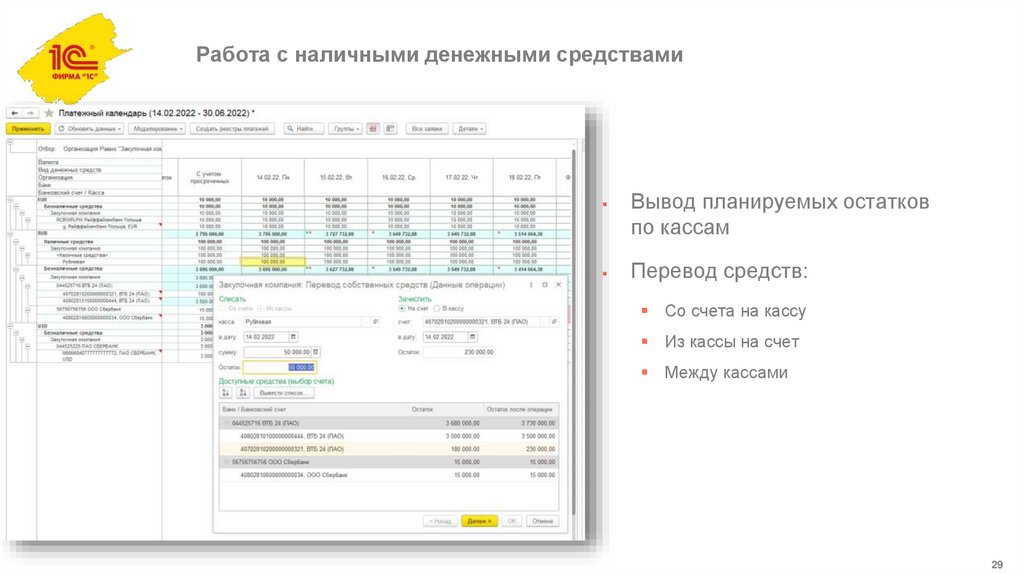
Task: Click the yellow Далее button
Action: [479, 521]
